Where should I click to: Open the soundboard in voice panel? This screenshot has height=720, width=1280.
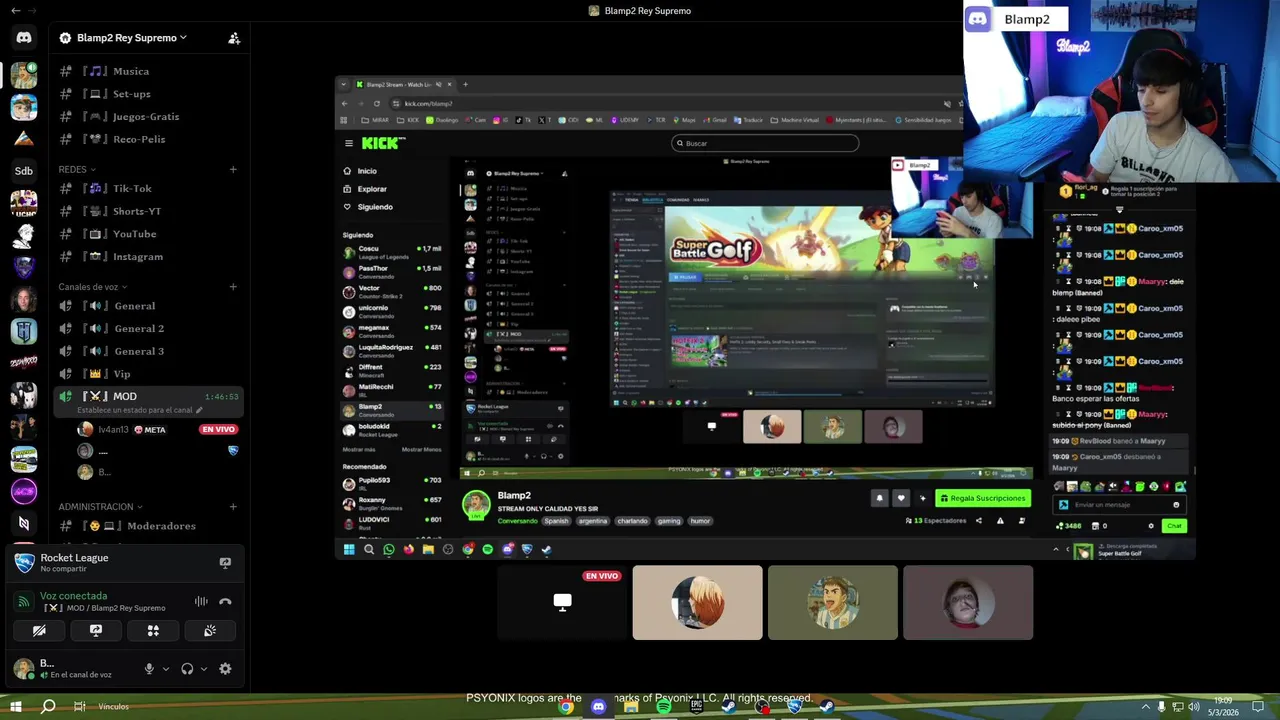pos(210,631)
